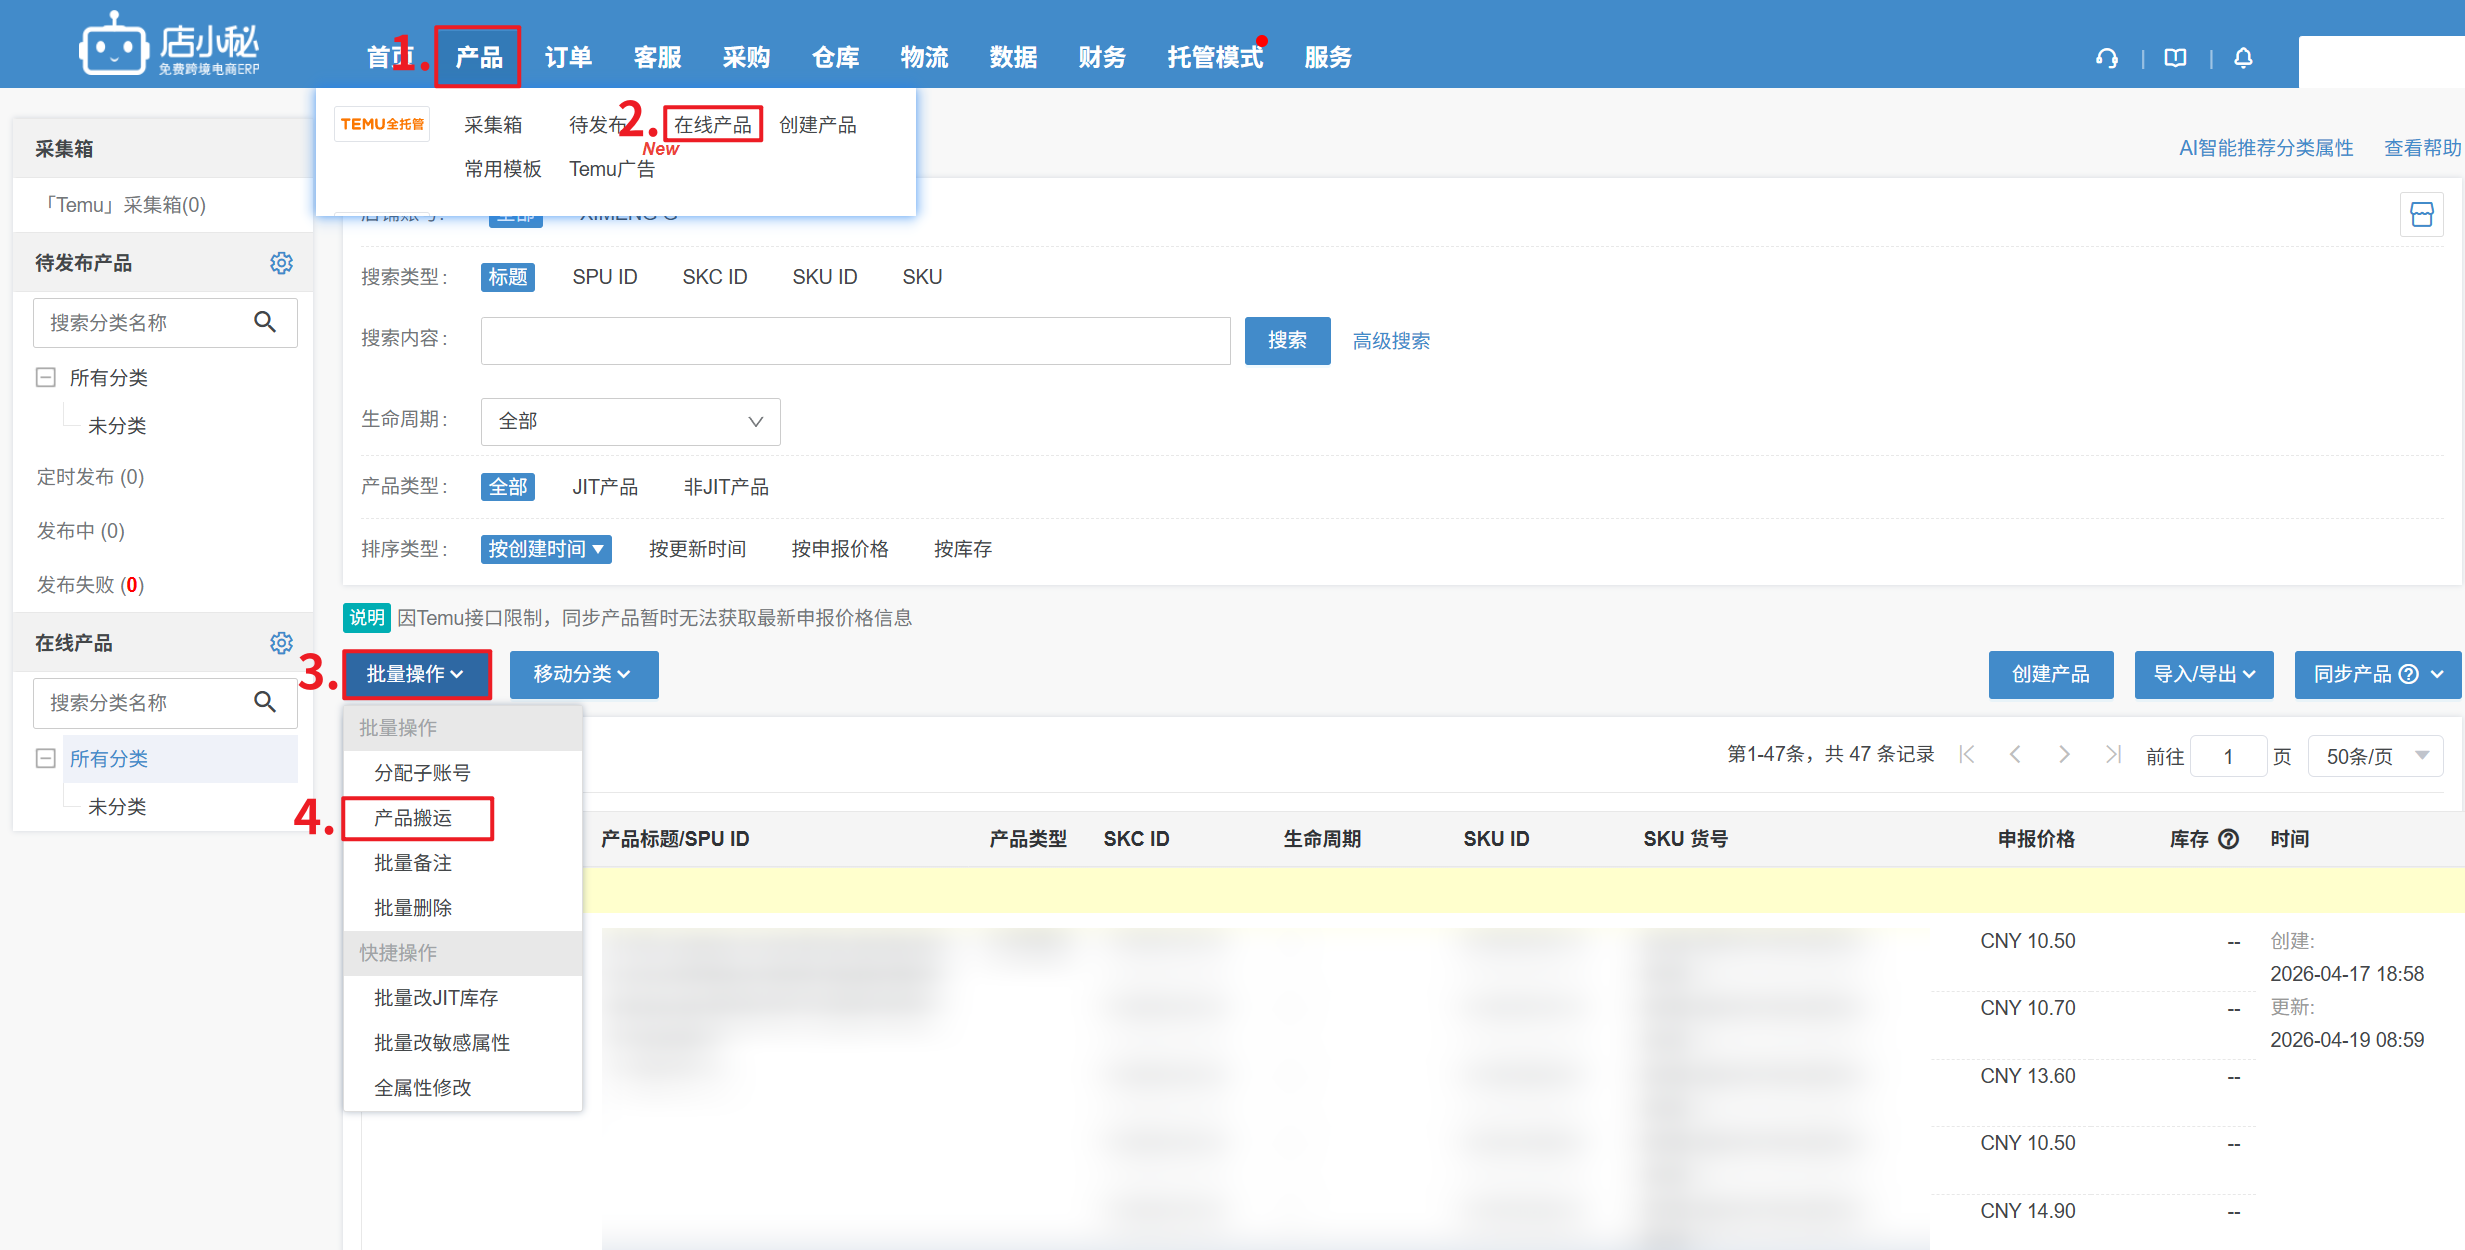The height and width of the screenshot is (1250, 2465).
Task: Click the store icon at filter panel corner
Action: tap(2421, 215)
